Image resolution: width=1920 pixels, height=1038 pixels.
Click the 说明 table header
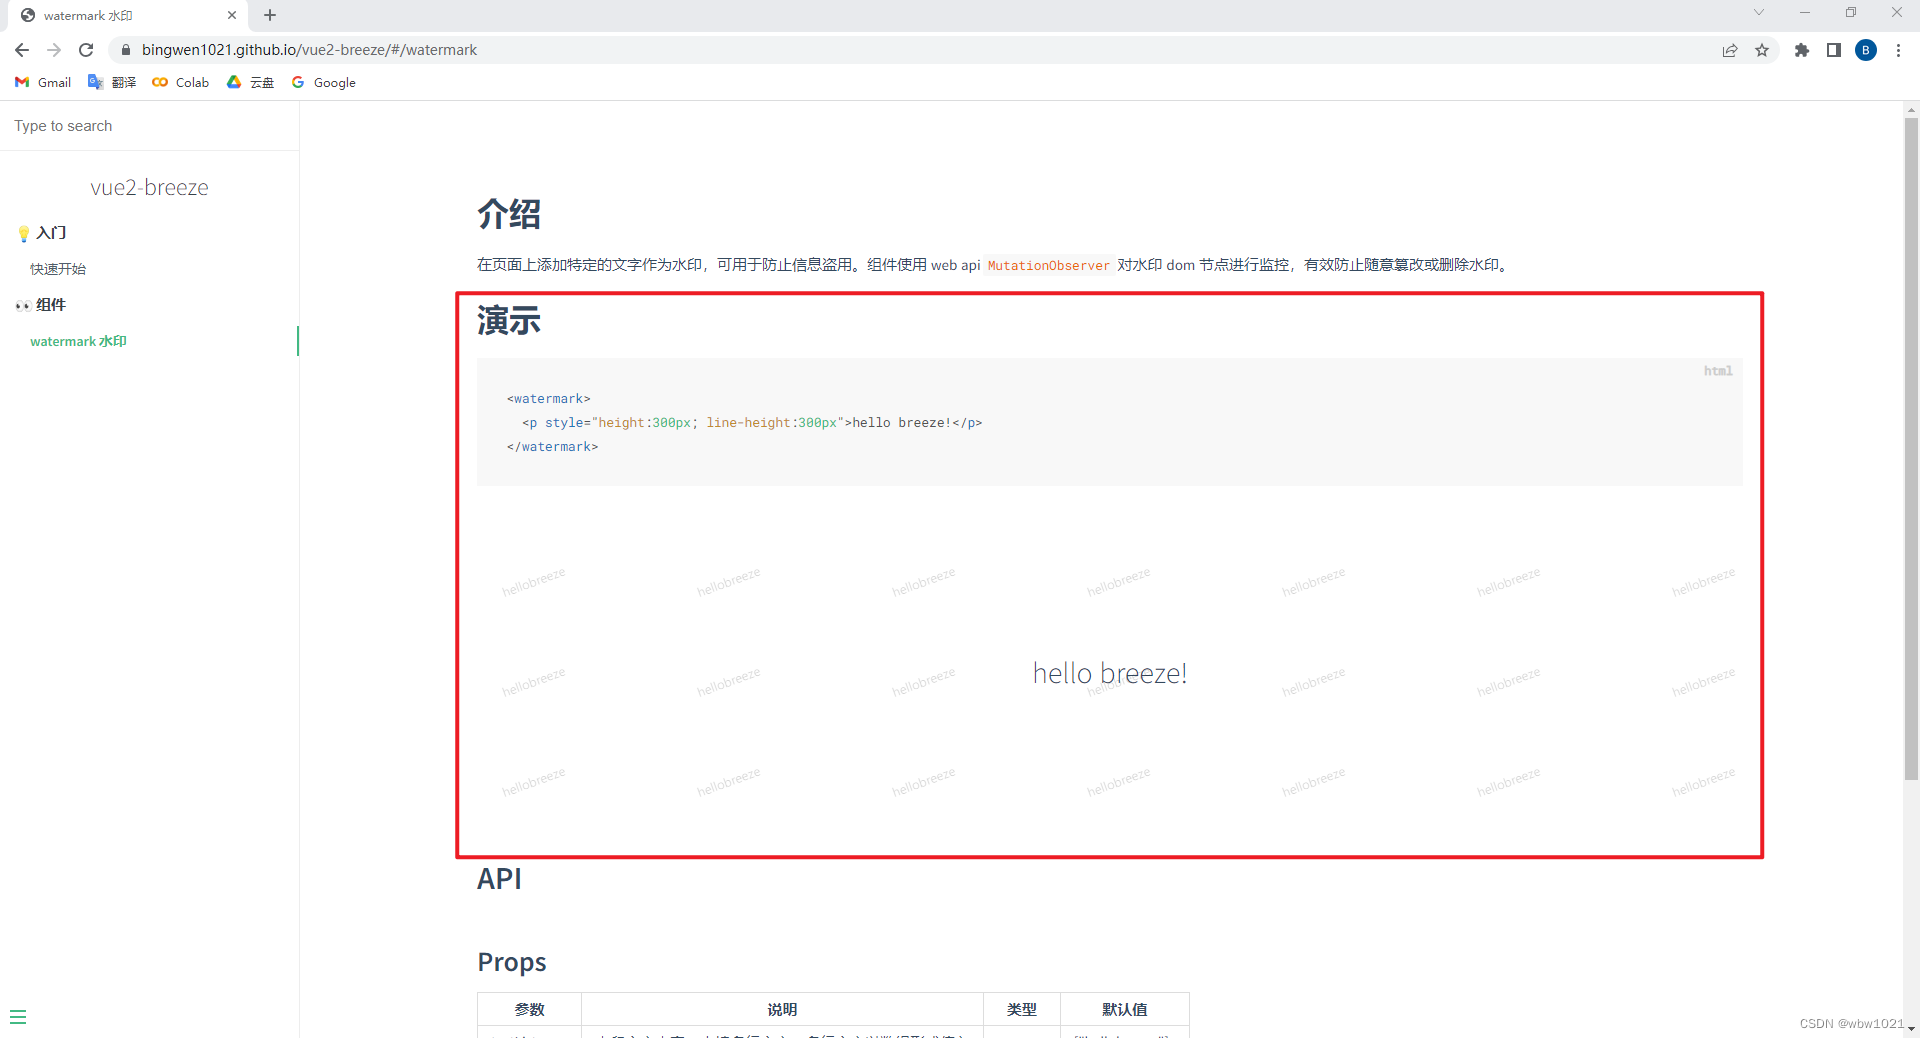(782, 1010)
